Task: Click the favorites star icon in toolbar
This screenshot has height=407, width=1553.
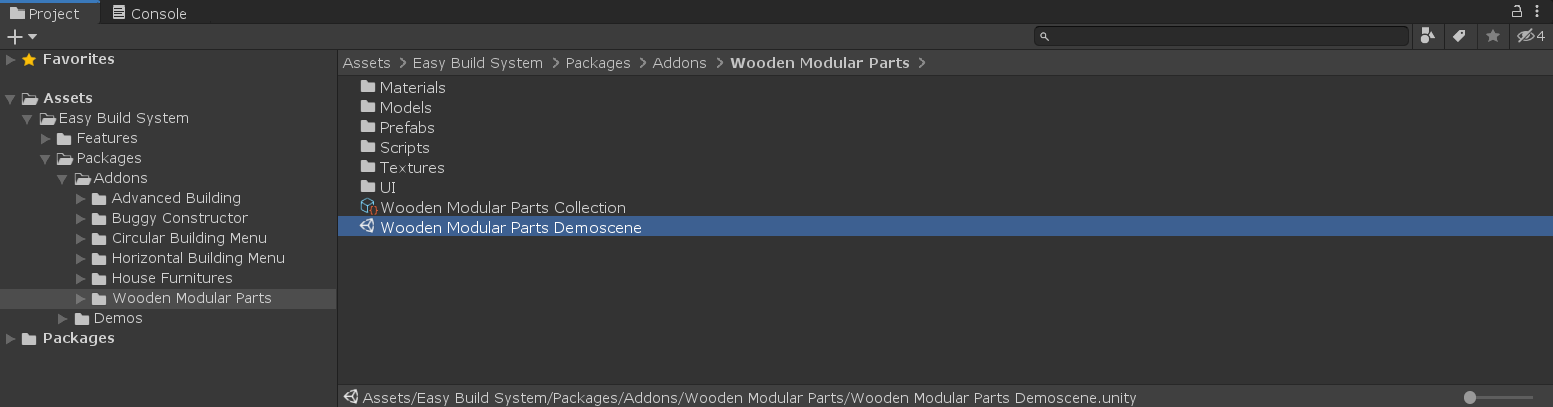Action: point(1493,36)
